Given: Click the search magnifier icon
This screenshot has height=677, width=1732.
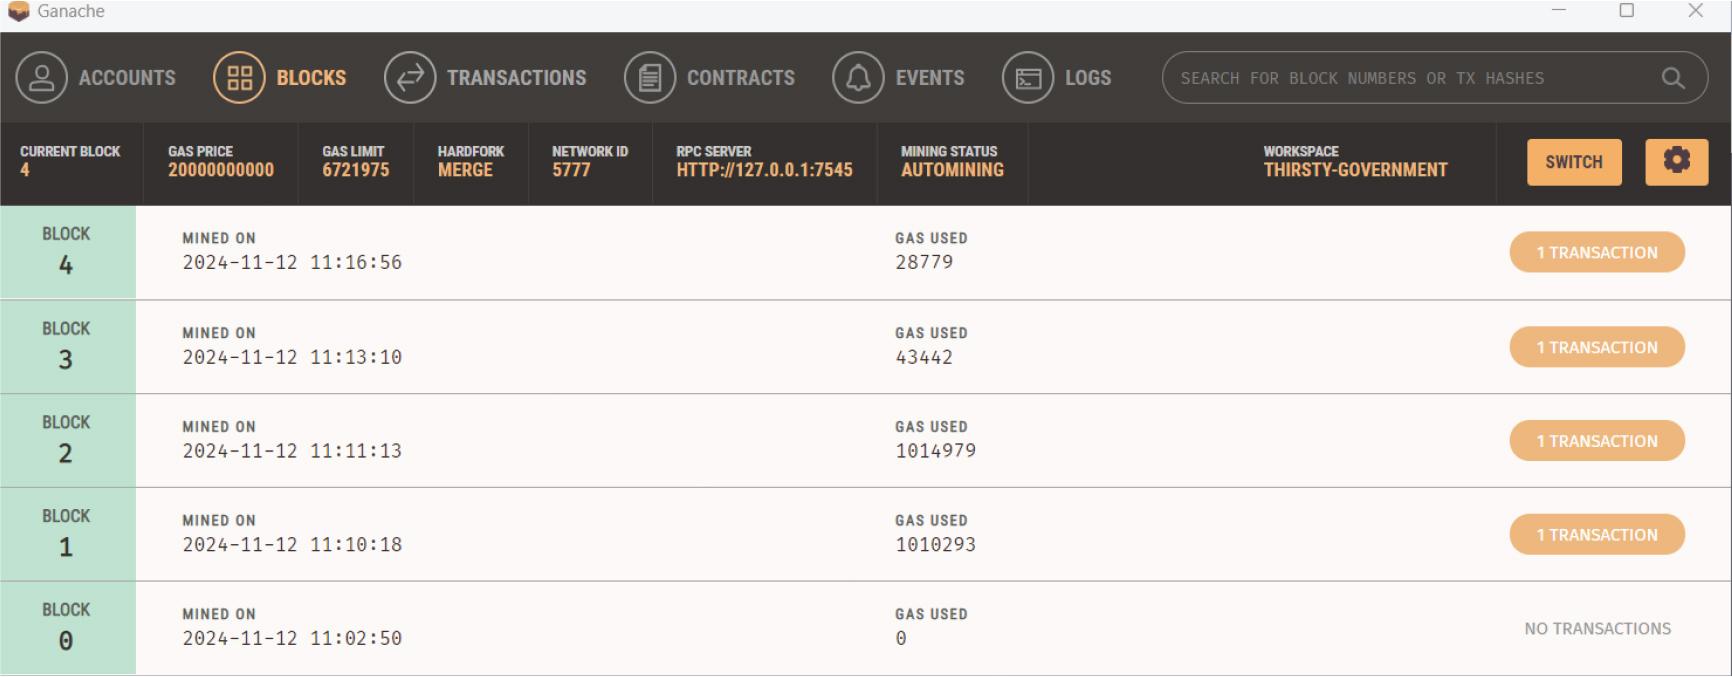Looking at the screenshot, I should 1673,78.
